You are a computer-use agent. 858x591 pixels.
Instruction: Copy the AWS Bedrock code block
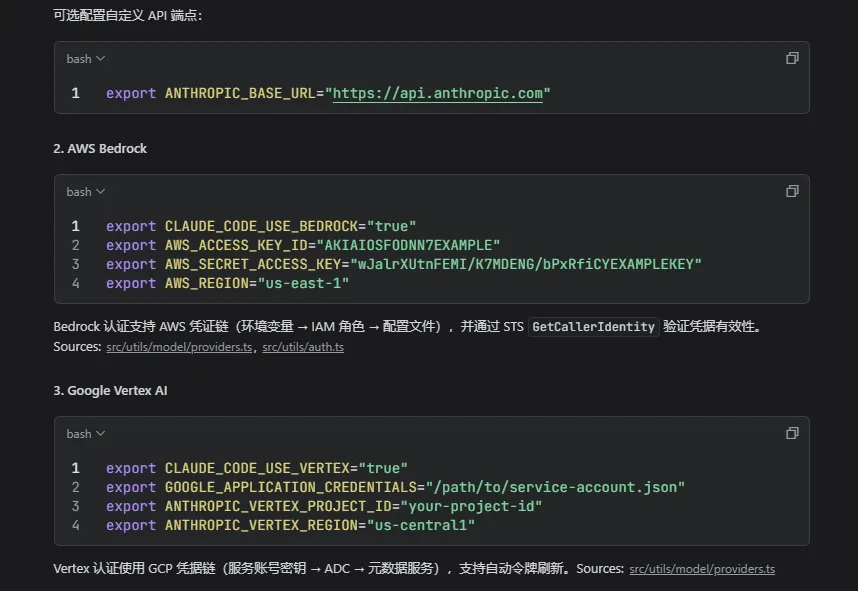tap(792, 191)
